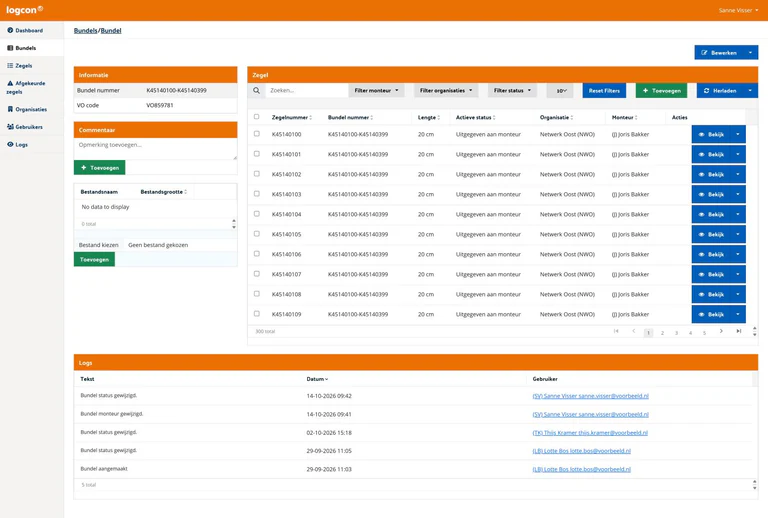Sort files by Bestandsgrootte
The height and width of the screenshot is (518, 768).
(164, 192)
